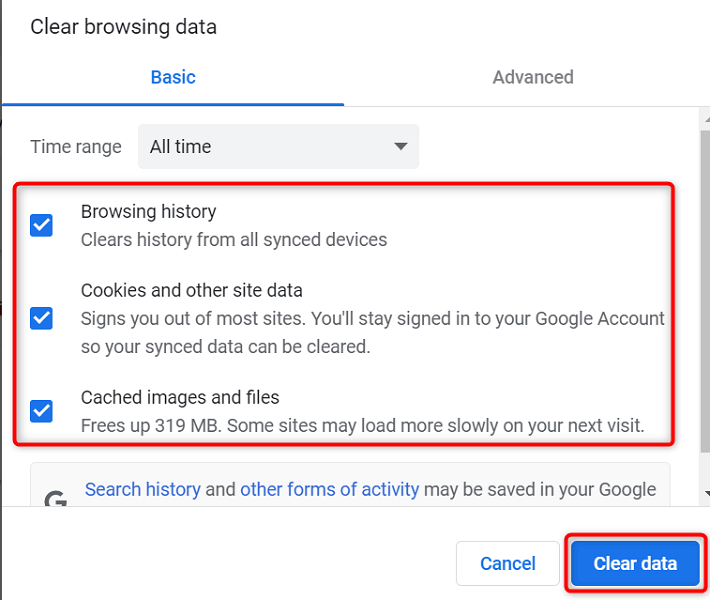The height and width of the screenshot is (600, 710).
Task: Click the dialog's vertical scrollbar
Action: coord(701,300)
